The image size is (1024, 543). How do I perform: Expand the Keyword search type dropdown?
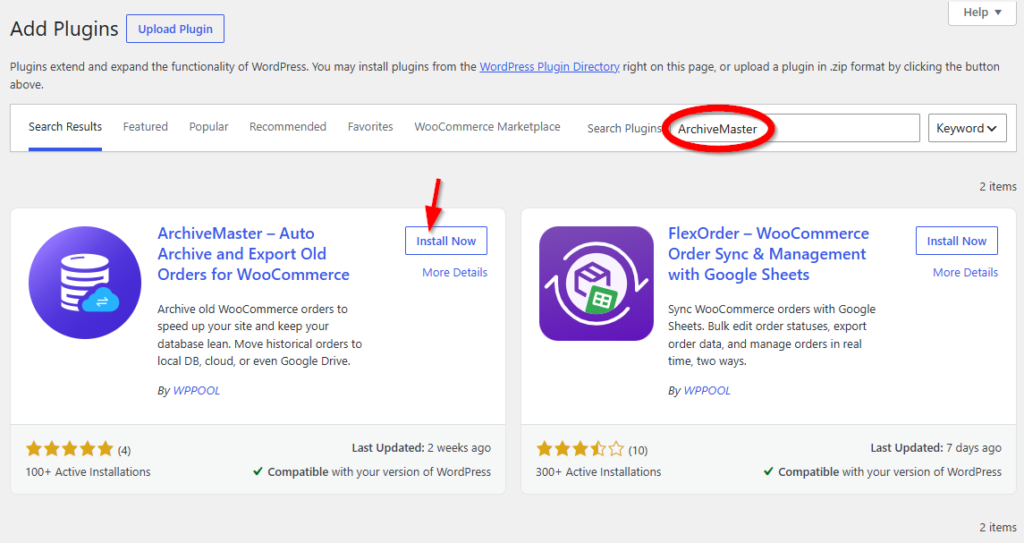pyautogui.click(x=967, y=128)
